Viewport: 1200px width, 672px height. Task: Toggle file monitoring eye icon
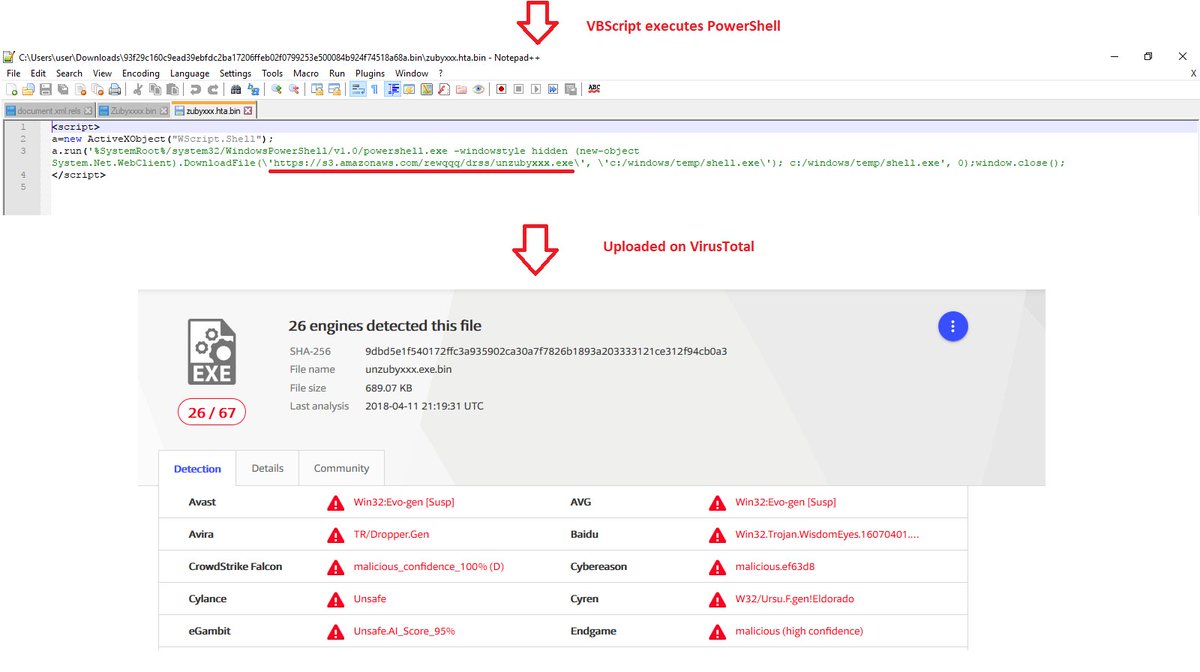478,89
